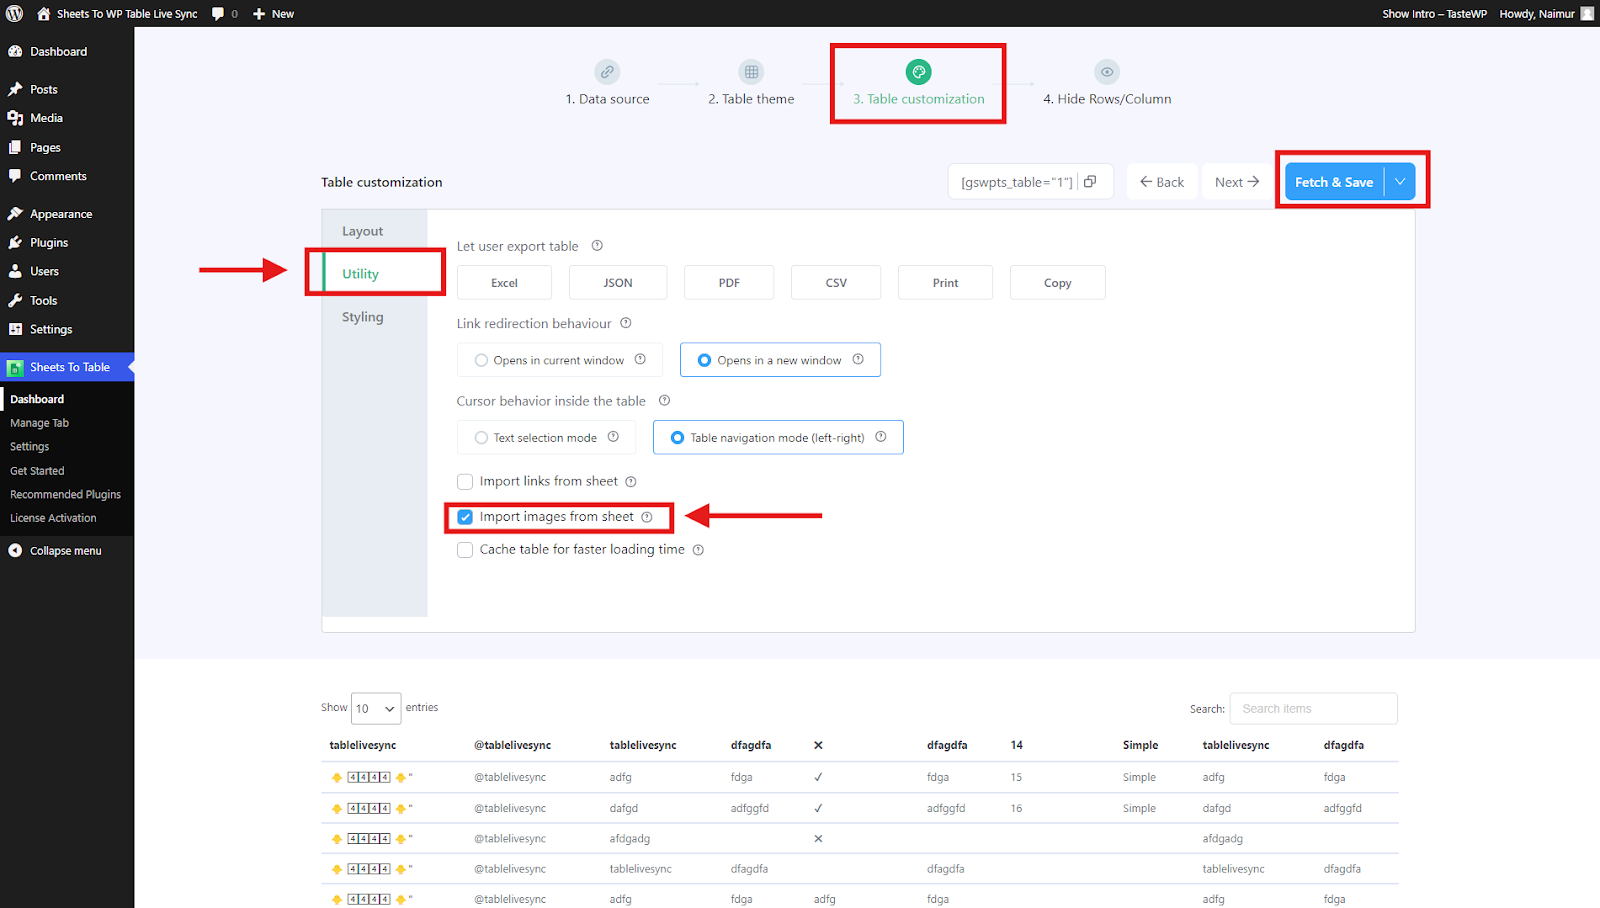Click info icon next to Import images from sheet
This screenshot has height=908, width=1600.
tap(647, 517)
